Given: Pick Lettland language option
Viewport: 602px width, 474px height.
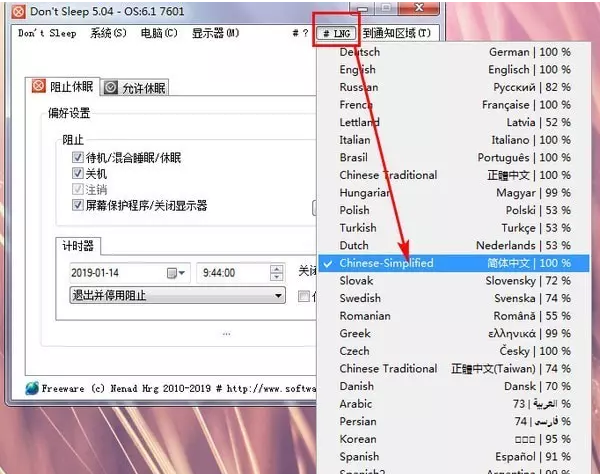Looking at the screenshot, I should click(x=454, y=122).
